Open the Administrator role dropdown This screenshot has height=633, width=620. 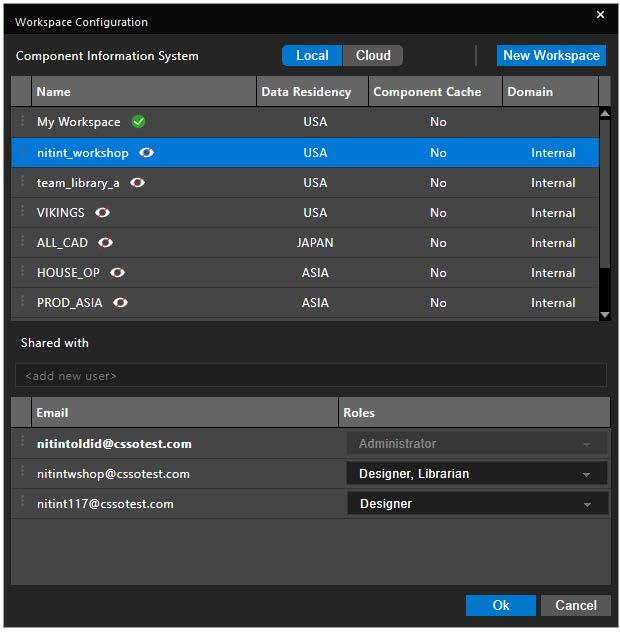(477, 444)
